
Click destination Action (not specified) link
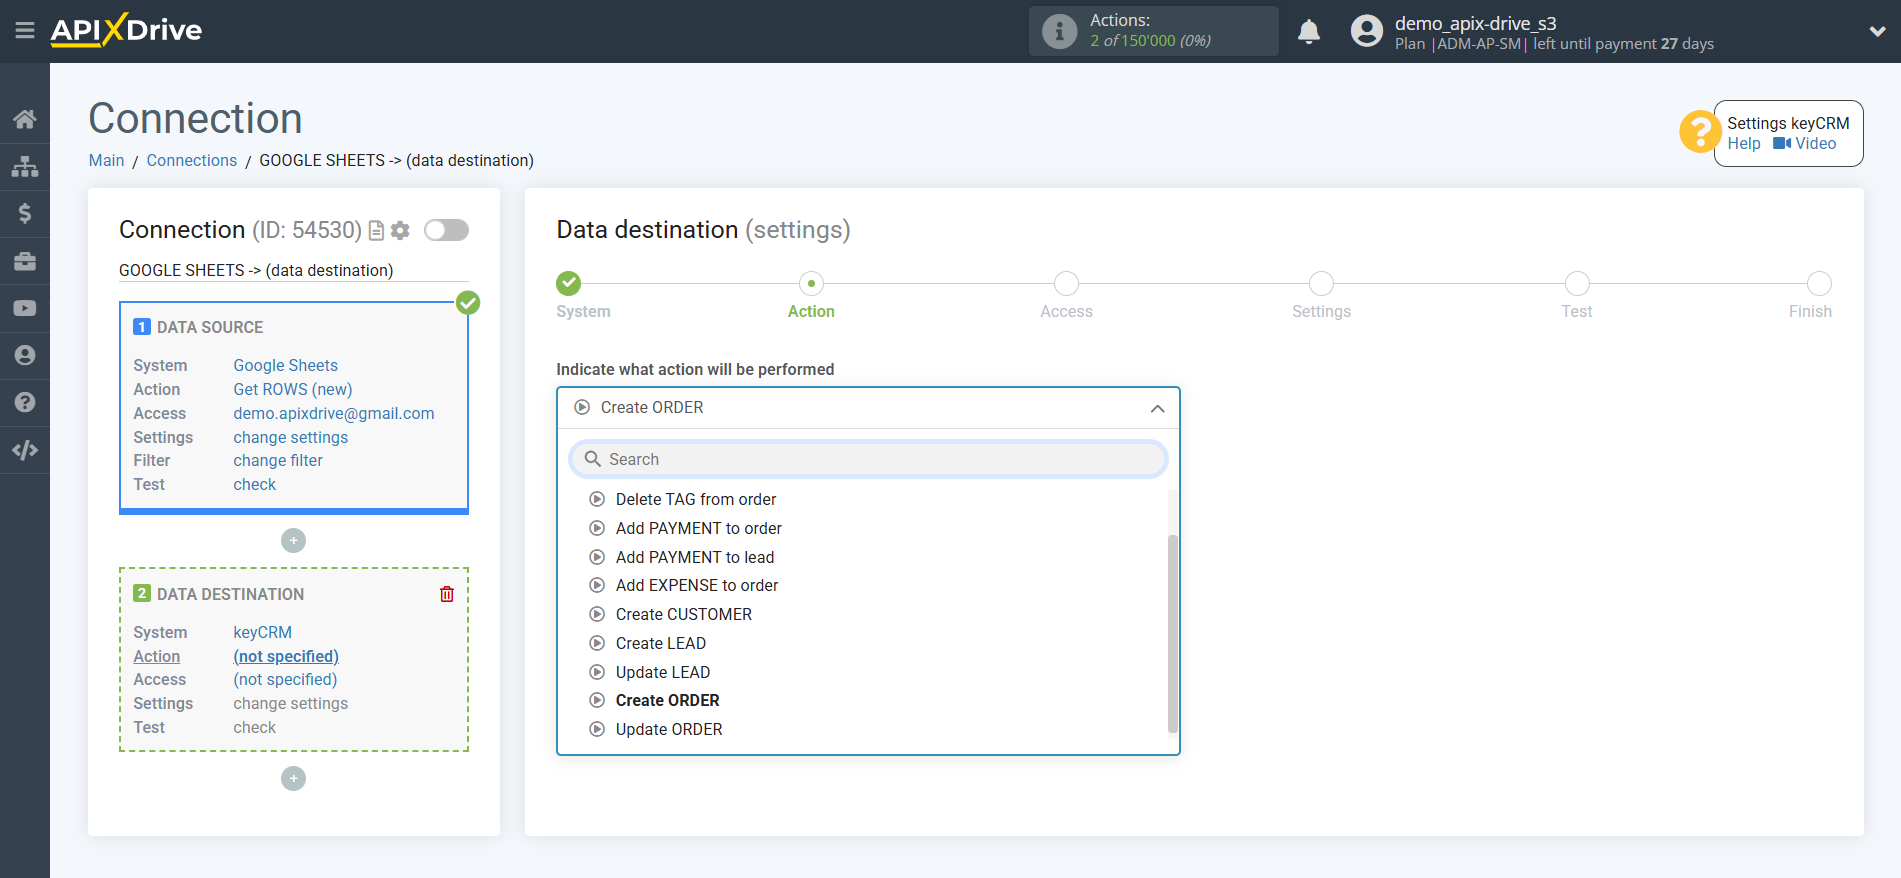click(285, 657)
